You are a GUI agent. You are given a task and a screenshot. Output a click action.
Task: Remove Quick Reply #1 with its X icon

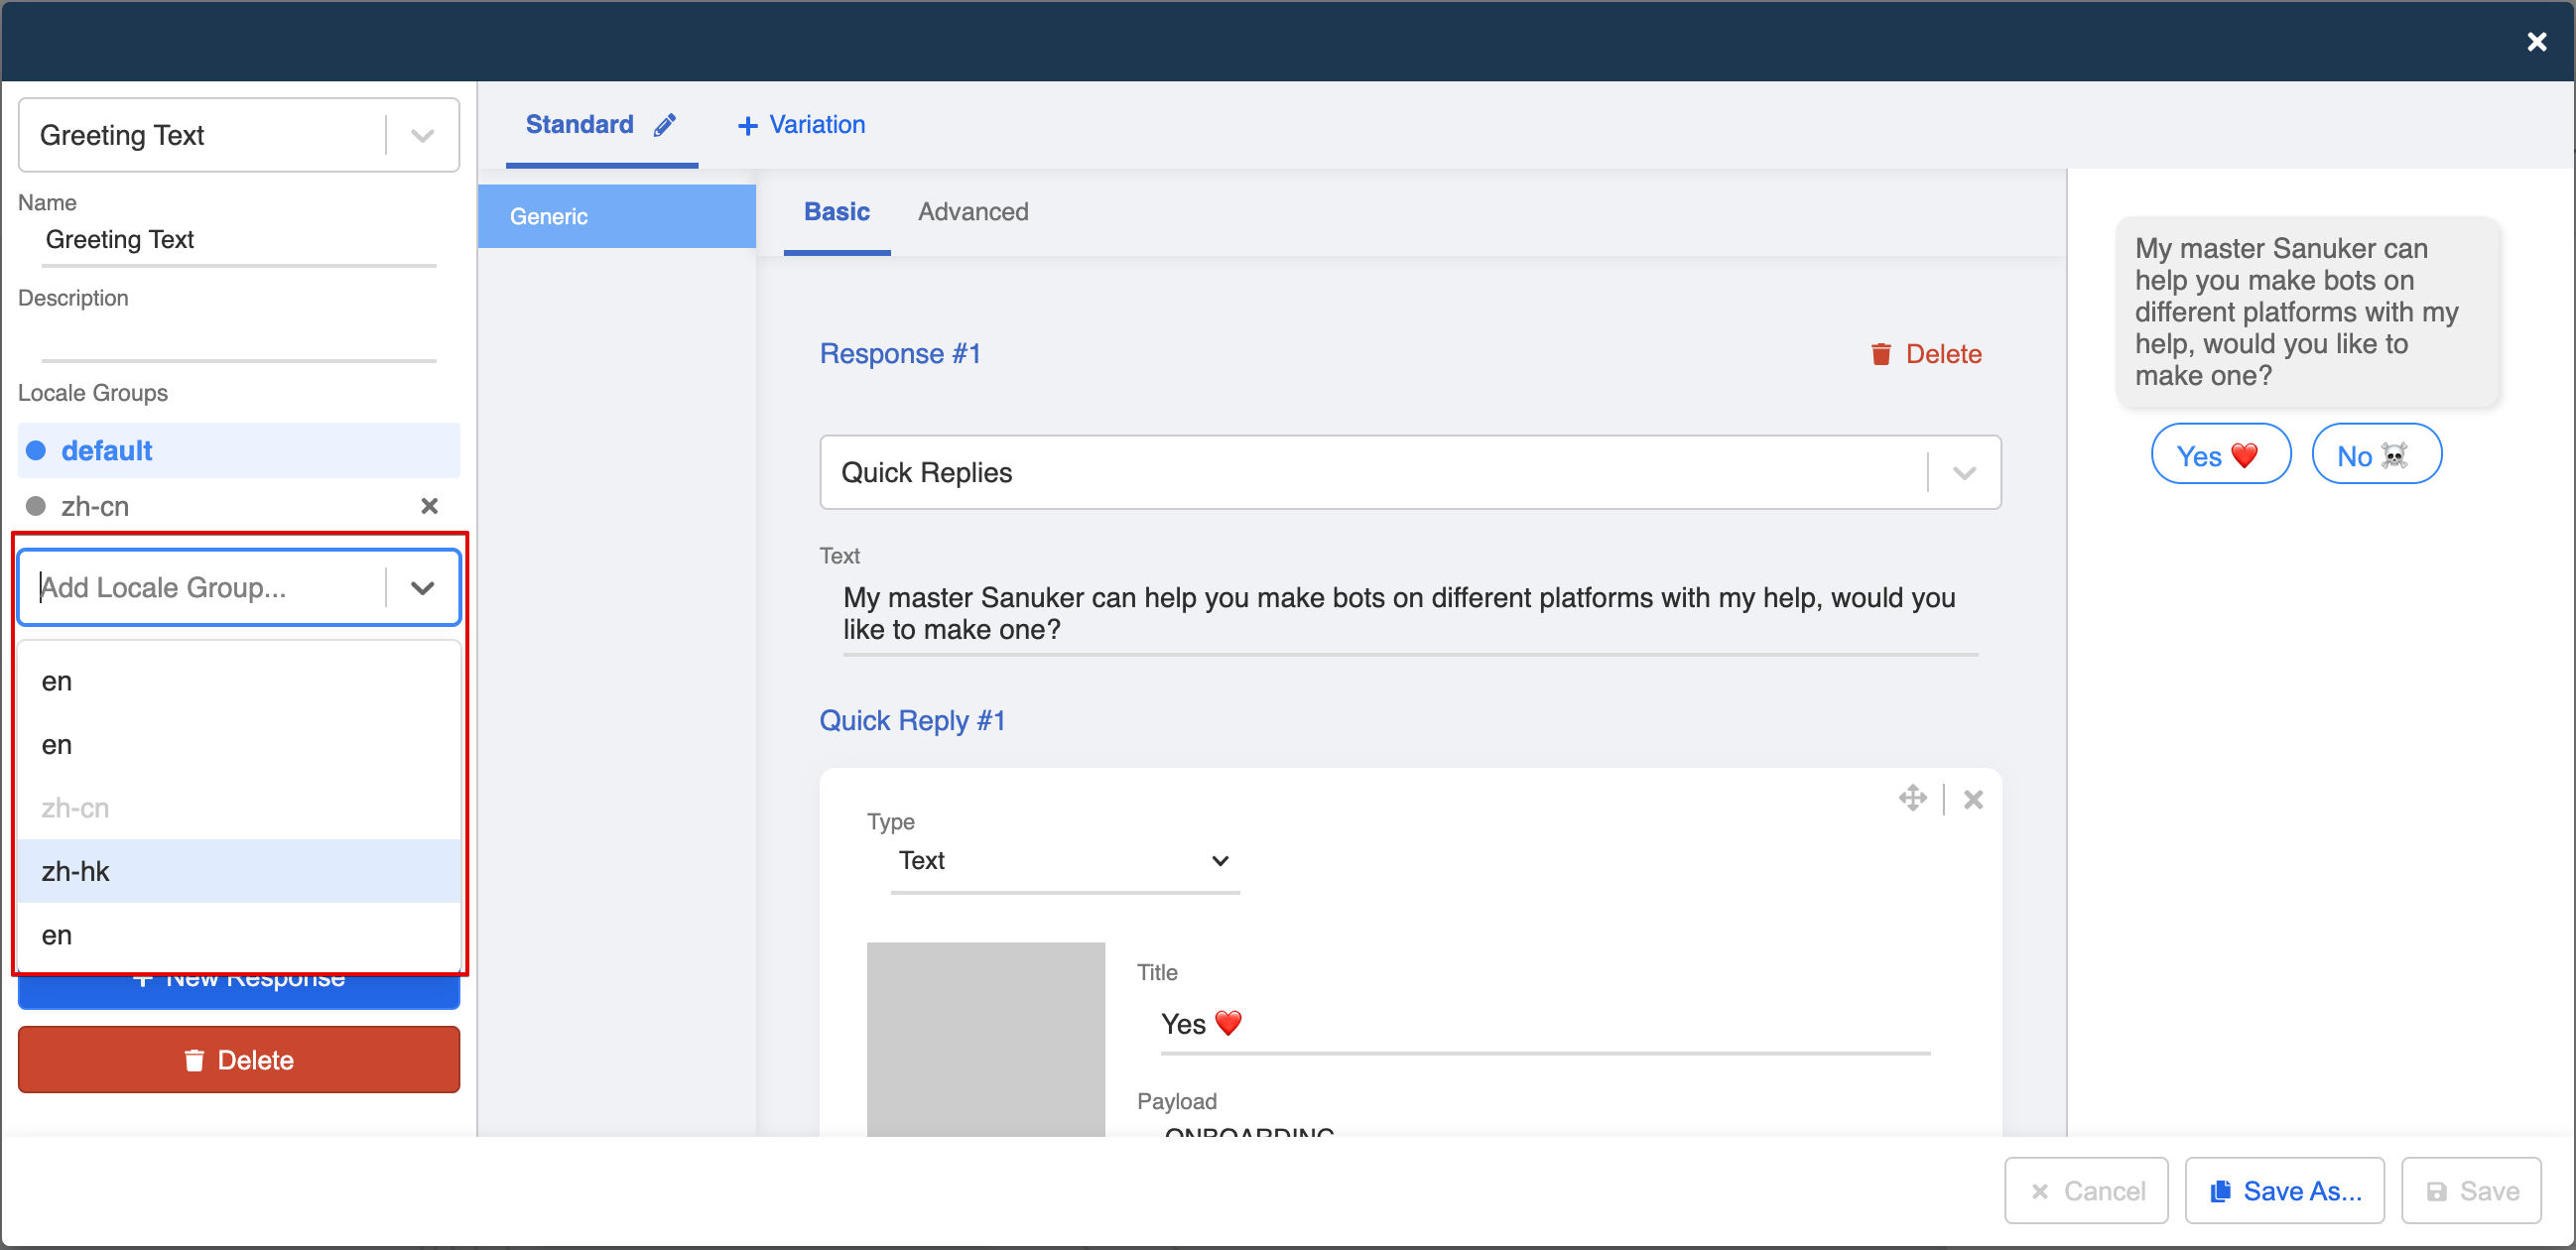(1973, 800)
